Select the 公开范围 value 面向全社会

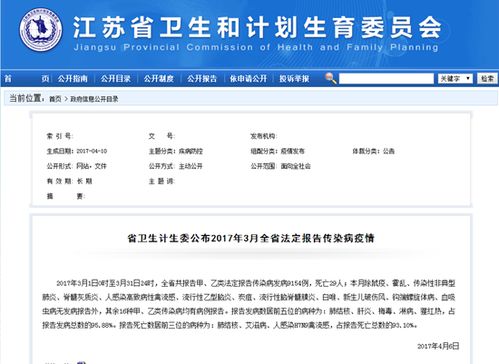[296, 166]
